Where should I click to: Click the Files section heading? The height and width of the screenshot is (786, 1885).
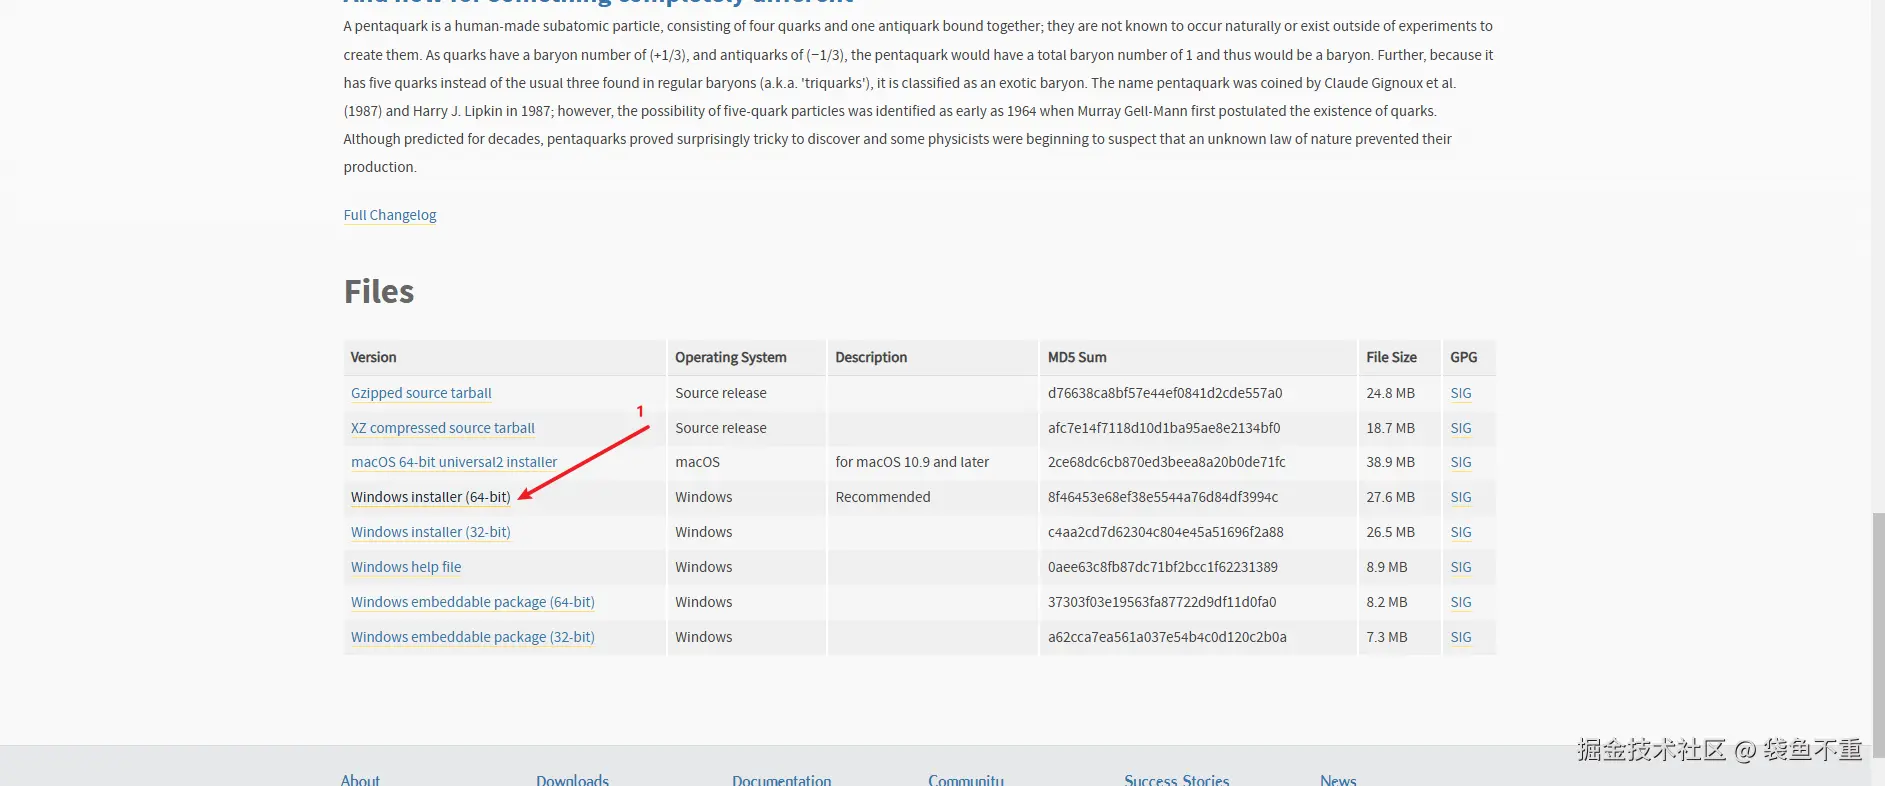(x=379, y=291)
